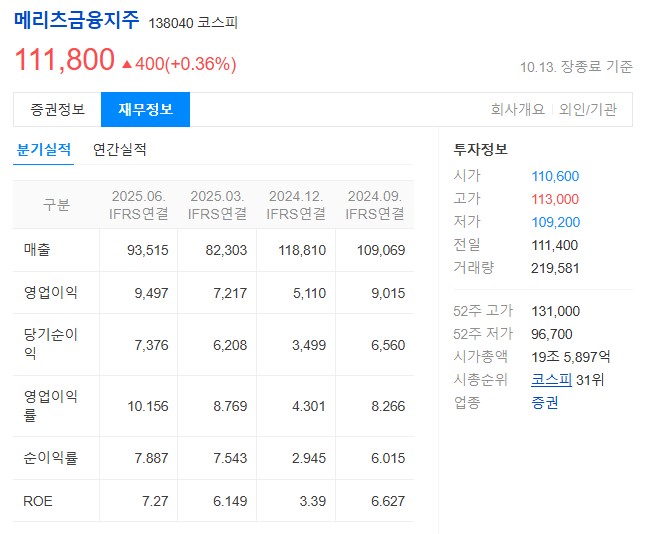This screenshot has height=534, width=645.
Task: Click the 시가총액 value 19조 5,897억
Action: (x=571, y=357)
